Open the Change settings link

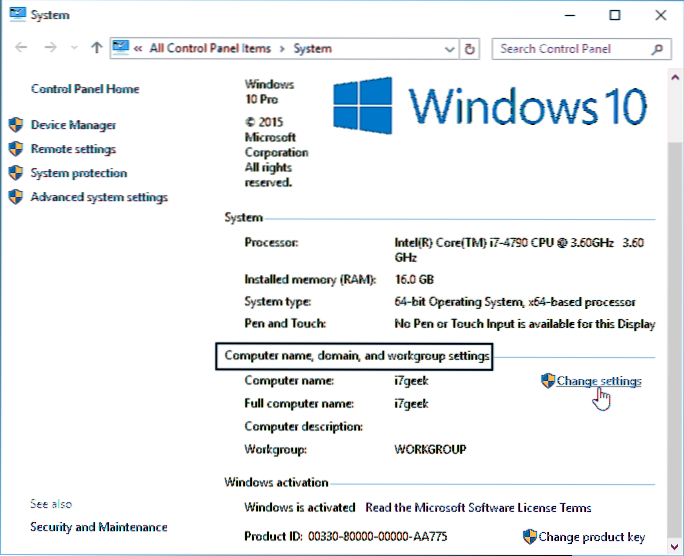[598, 381]
